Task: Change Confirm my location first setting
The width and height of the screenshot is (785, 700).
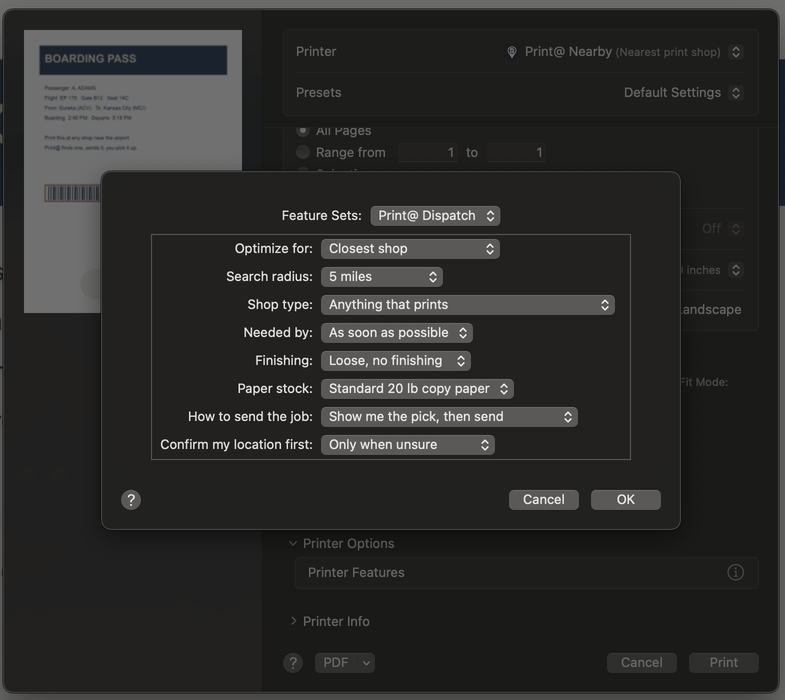Action: pos(408,445)
